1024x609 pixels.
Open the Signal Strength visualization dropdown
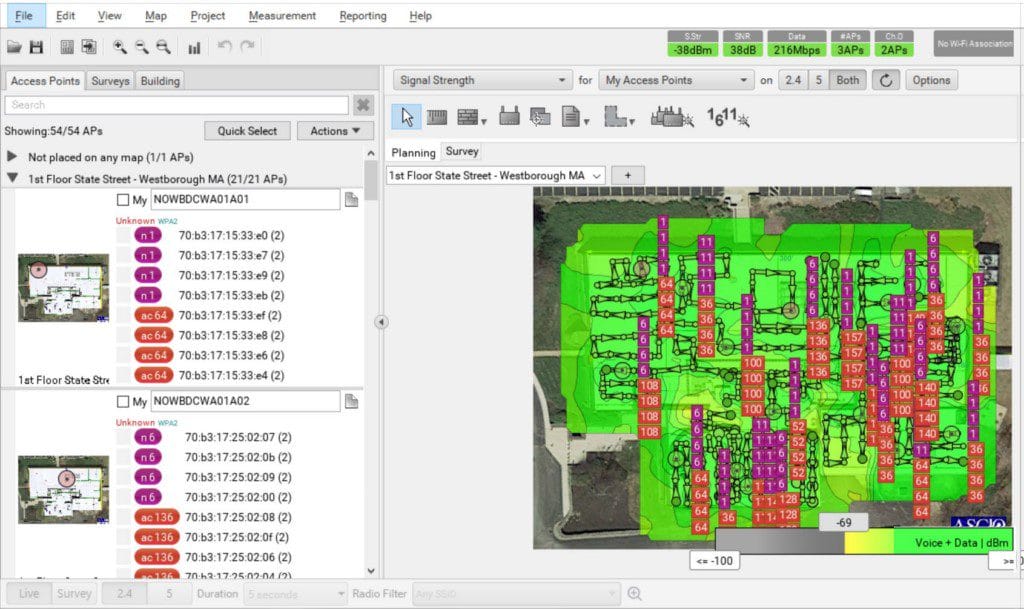[483, 80]
